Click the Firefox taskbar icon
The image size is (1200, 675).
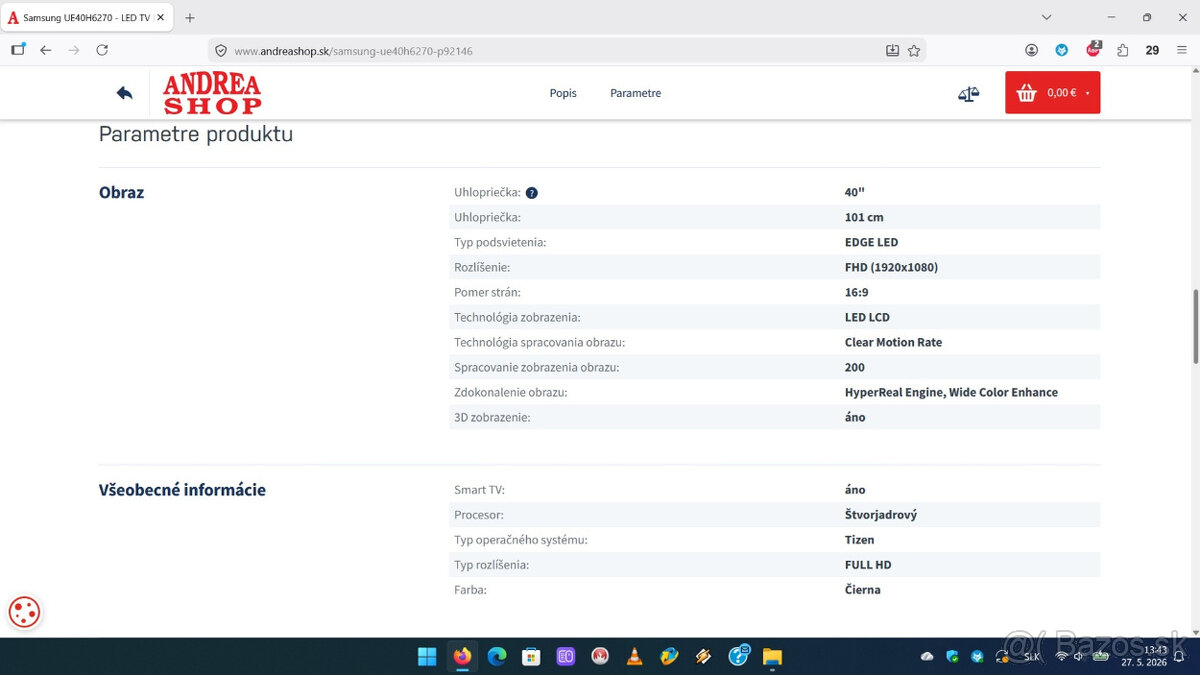click(x=462, y=657)
